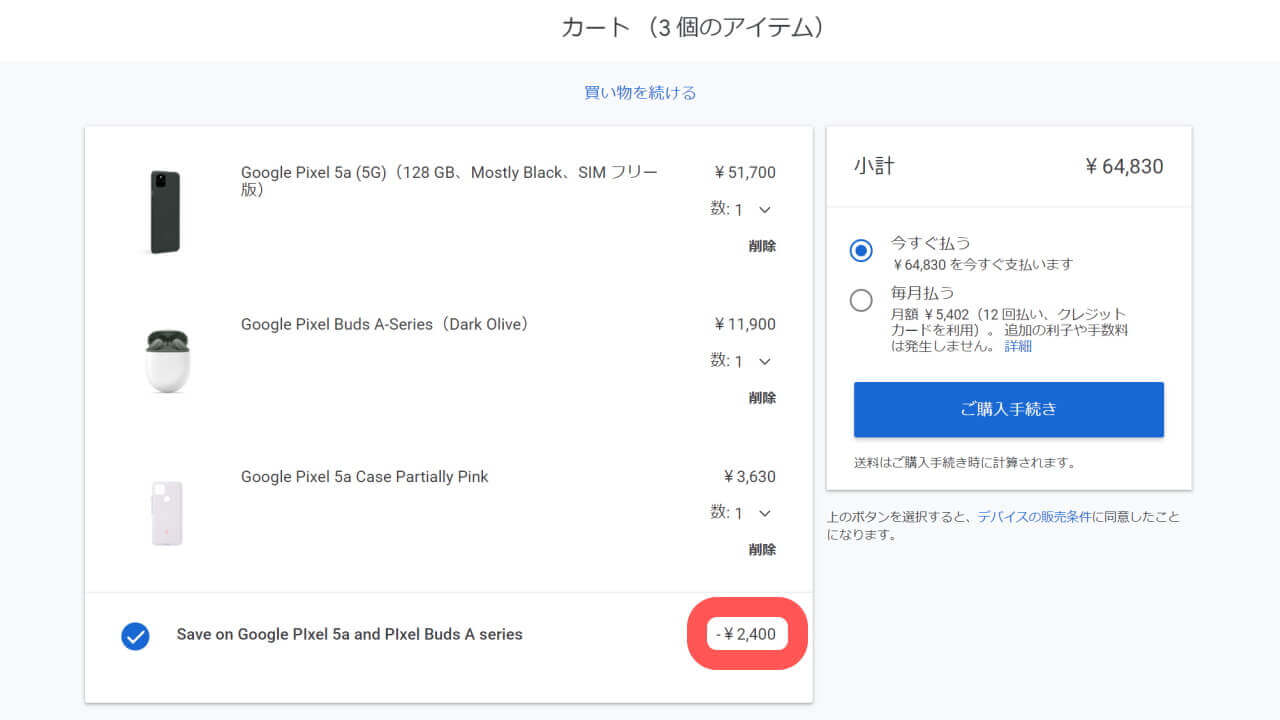
Task: Open the 詳細 link about installment payments
Action: pyautogui.click(x=1017, y=345)
